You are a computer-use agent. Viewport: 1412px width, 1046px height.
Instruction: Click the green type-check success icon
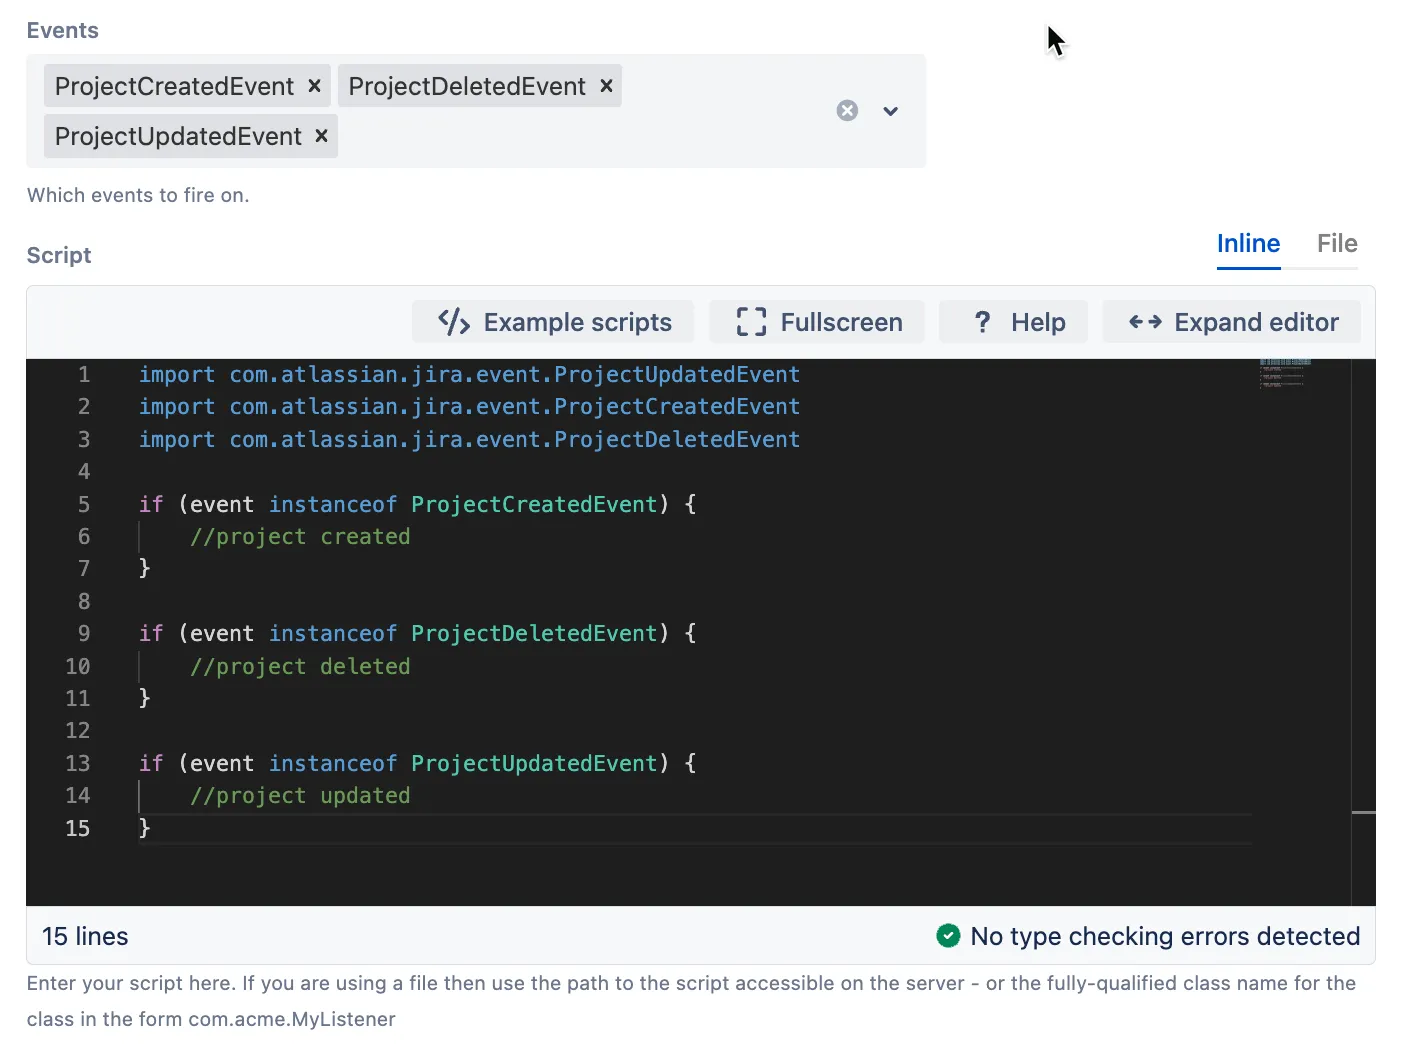pyautogui.click(x=948, y=936)
